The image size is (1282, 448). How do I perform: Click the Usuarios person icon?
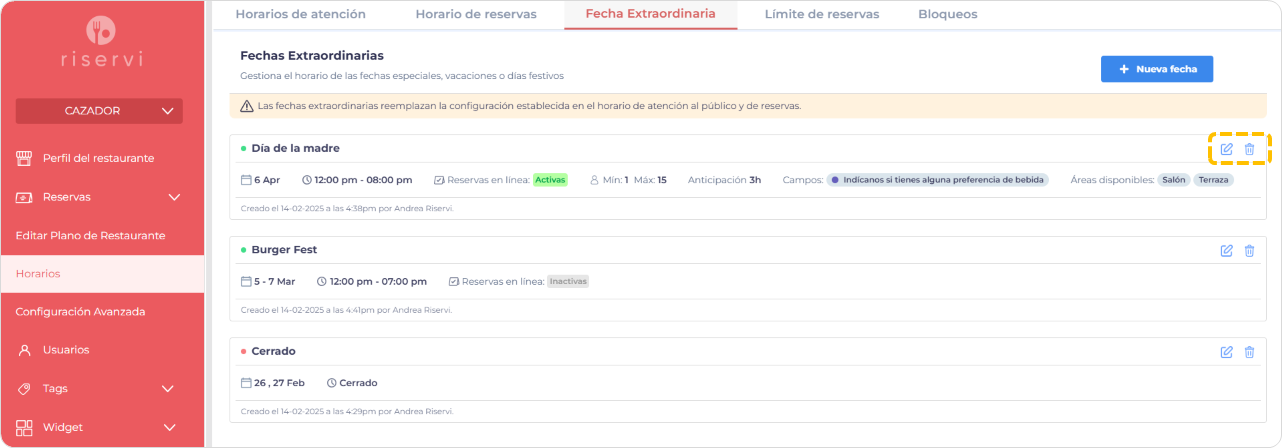click(24, 350)
